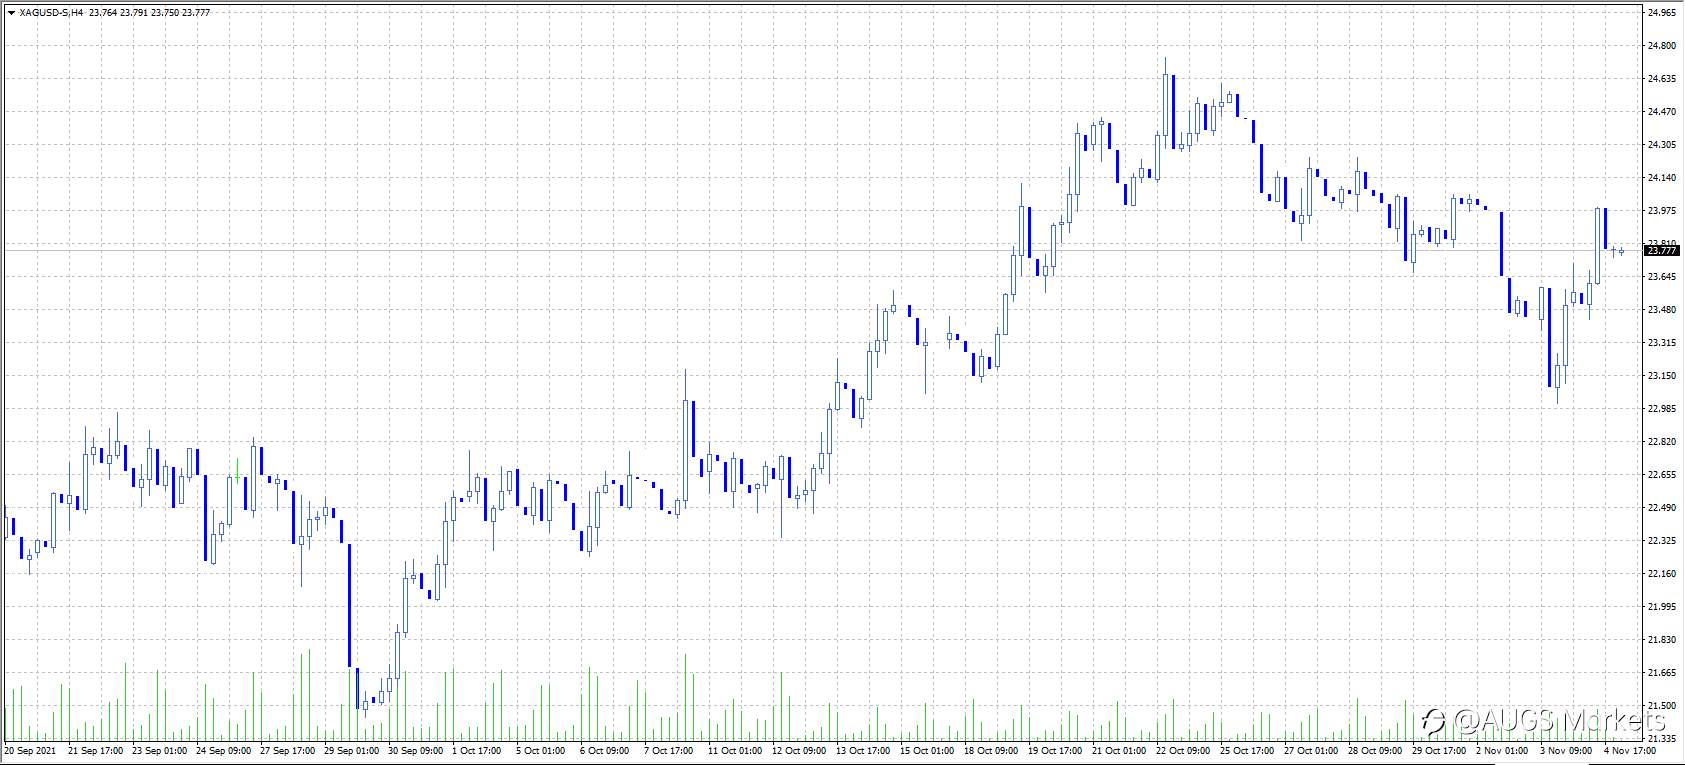Click the 23.150 price scale label

point(1661,376)
